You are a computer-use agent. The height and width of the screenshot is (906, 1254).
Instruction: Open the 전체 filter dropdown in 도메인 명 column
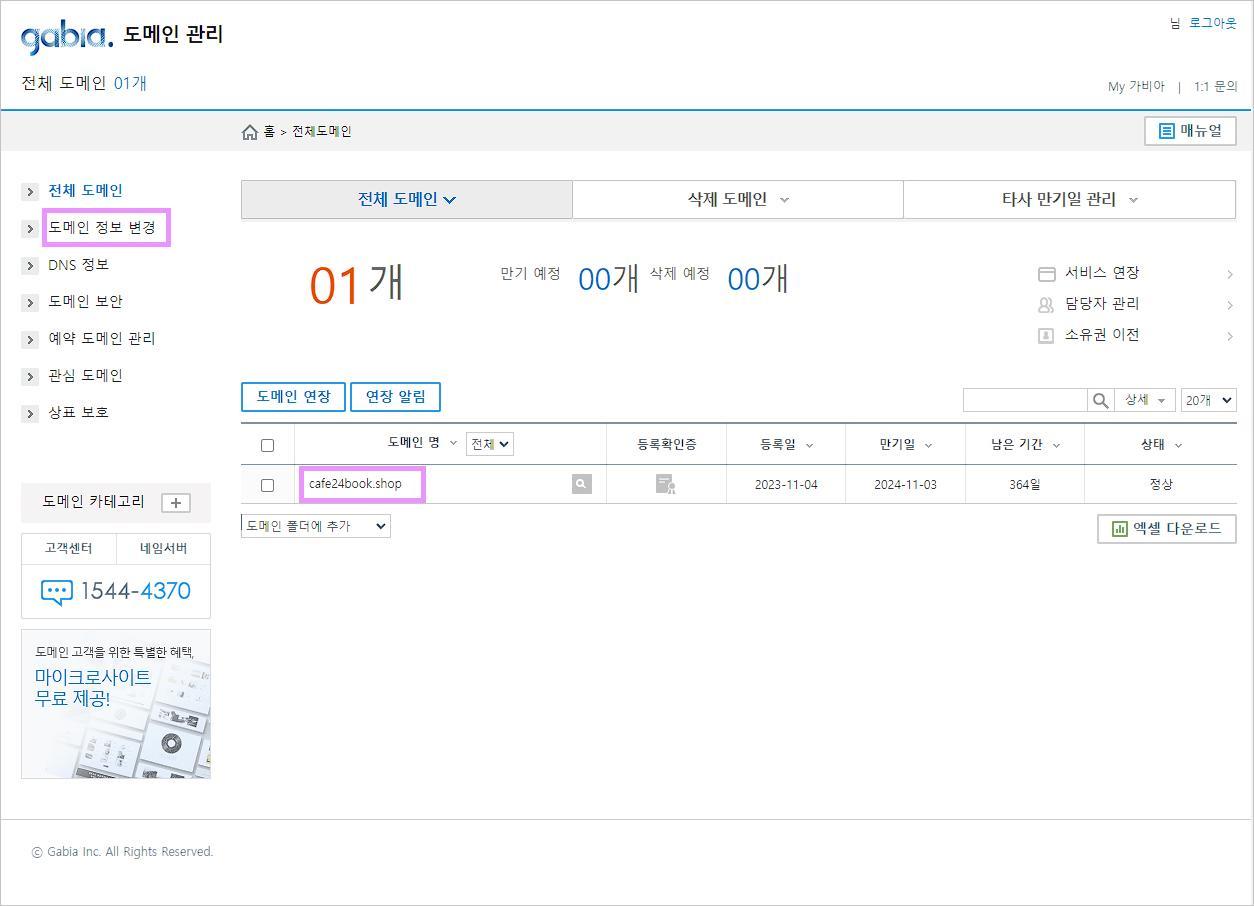pyautogui.click(x=490, y=444)
